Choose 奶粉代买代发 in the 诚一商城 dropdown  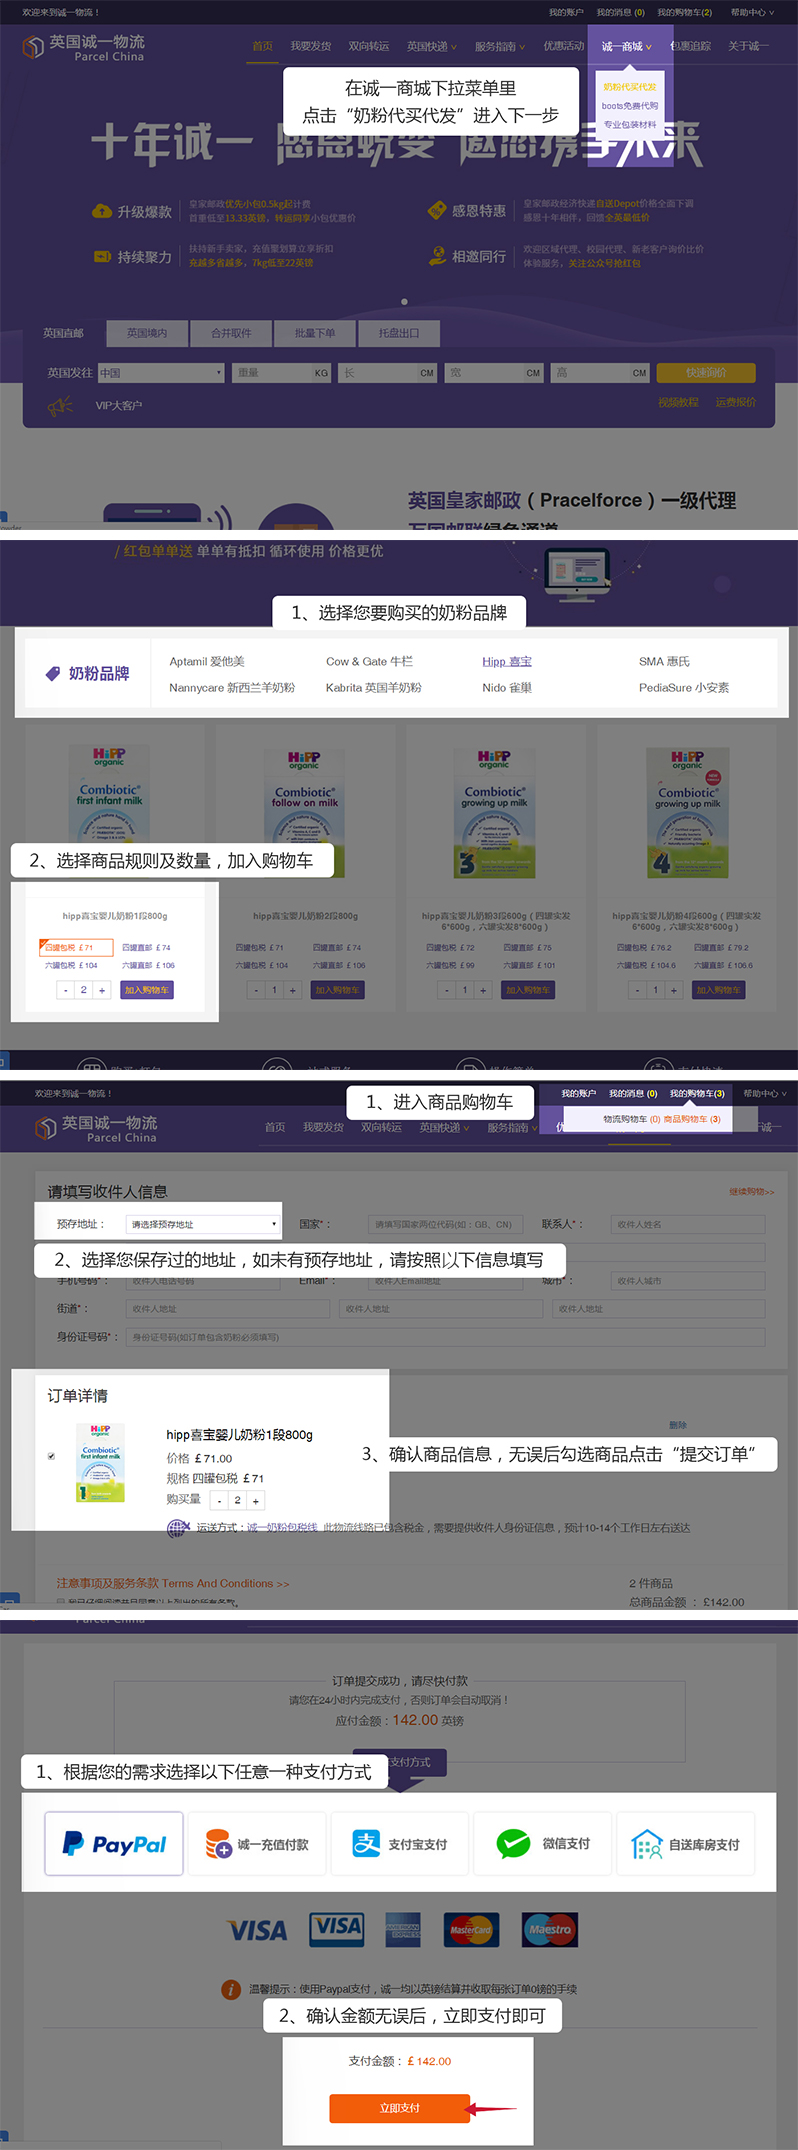pos(630,87)
